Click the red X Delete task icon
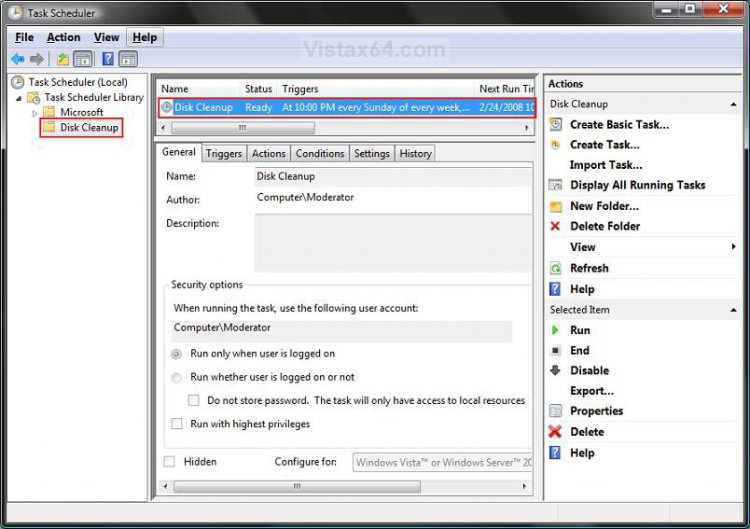The width and height of the screenshot is (750, 529). 555,431
